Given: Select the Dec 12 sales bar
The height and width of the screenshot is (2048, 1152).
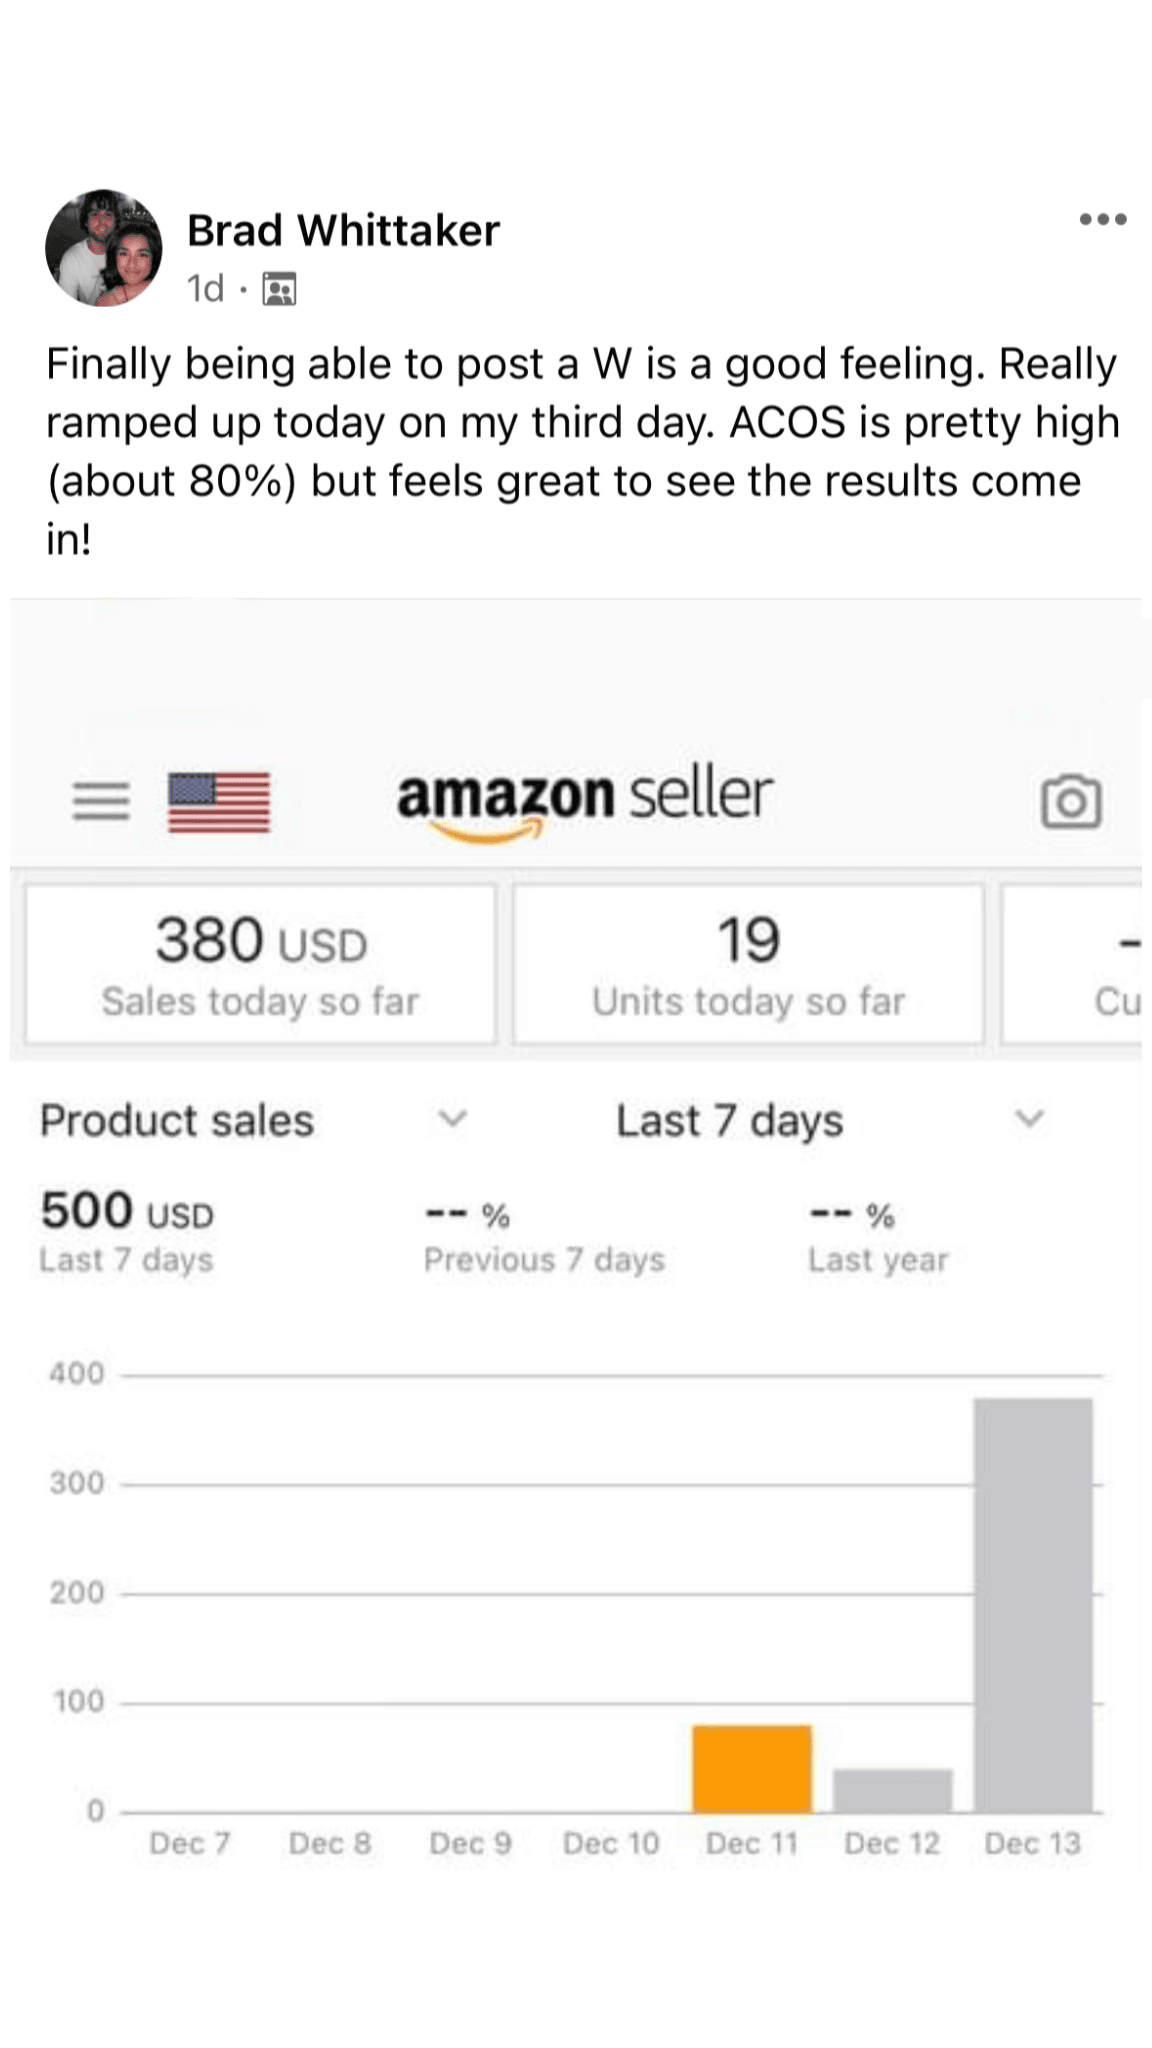Looking at the screenshot, I should point(893,1790).
